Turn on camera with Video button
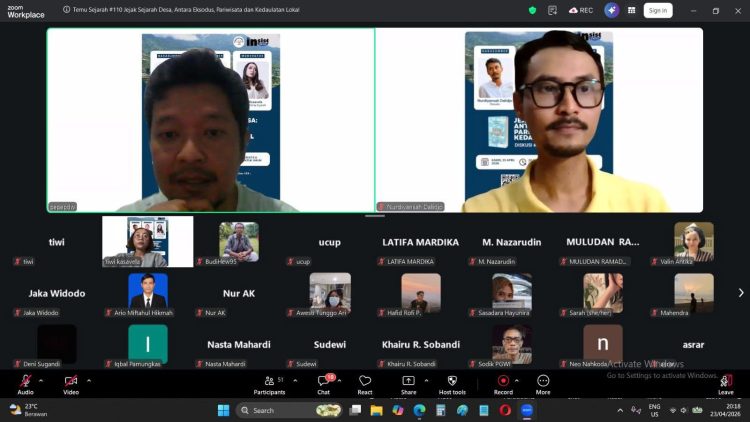This screenshot has height=422, width=750. [x=71, y=381]
